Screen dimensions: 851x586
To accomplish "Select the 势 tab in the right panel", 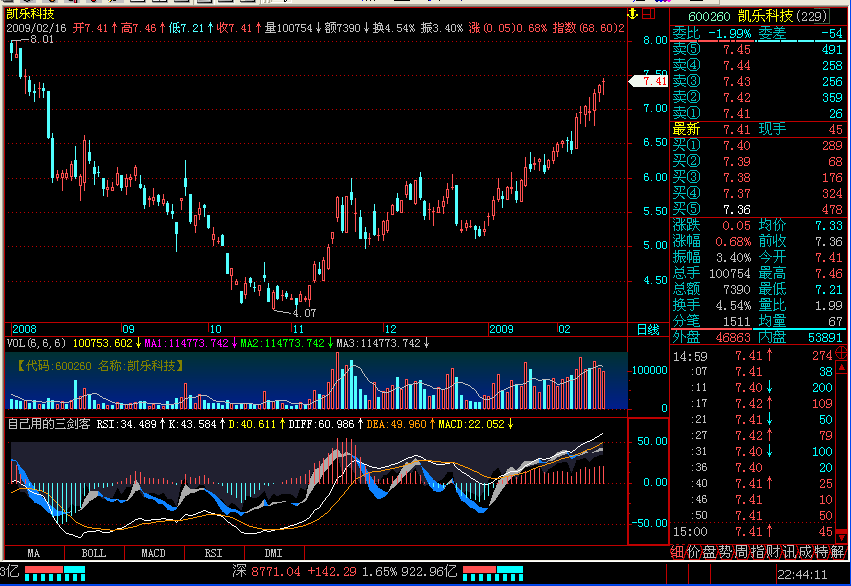I will pyautogui.click(x=726, y=552).
